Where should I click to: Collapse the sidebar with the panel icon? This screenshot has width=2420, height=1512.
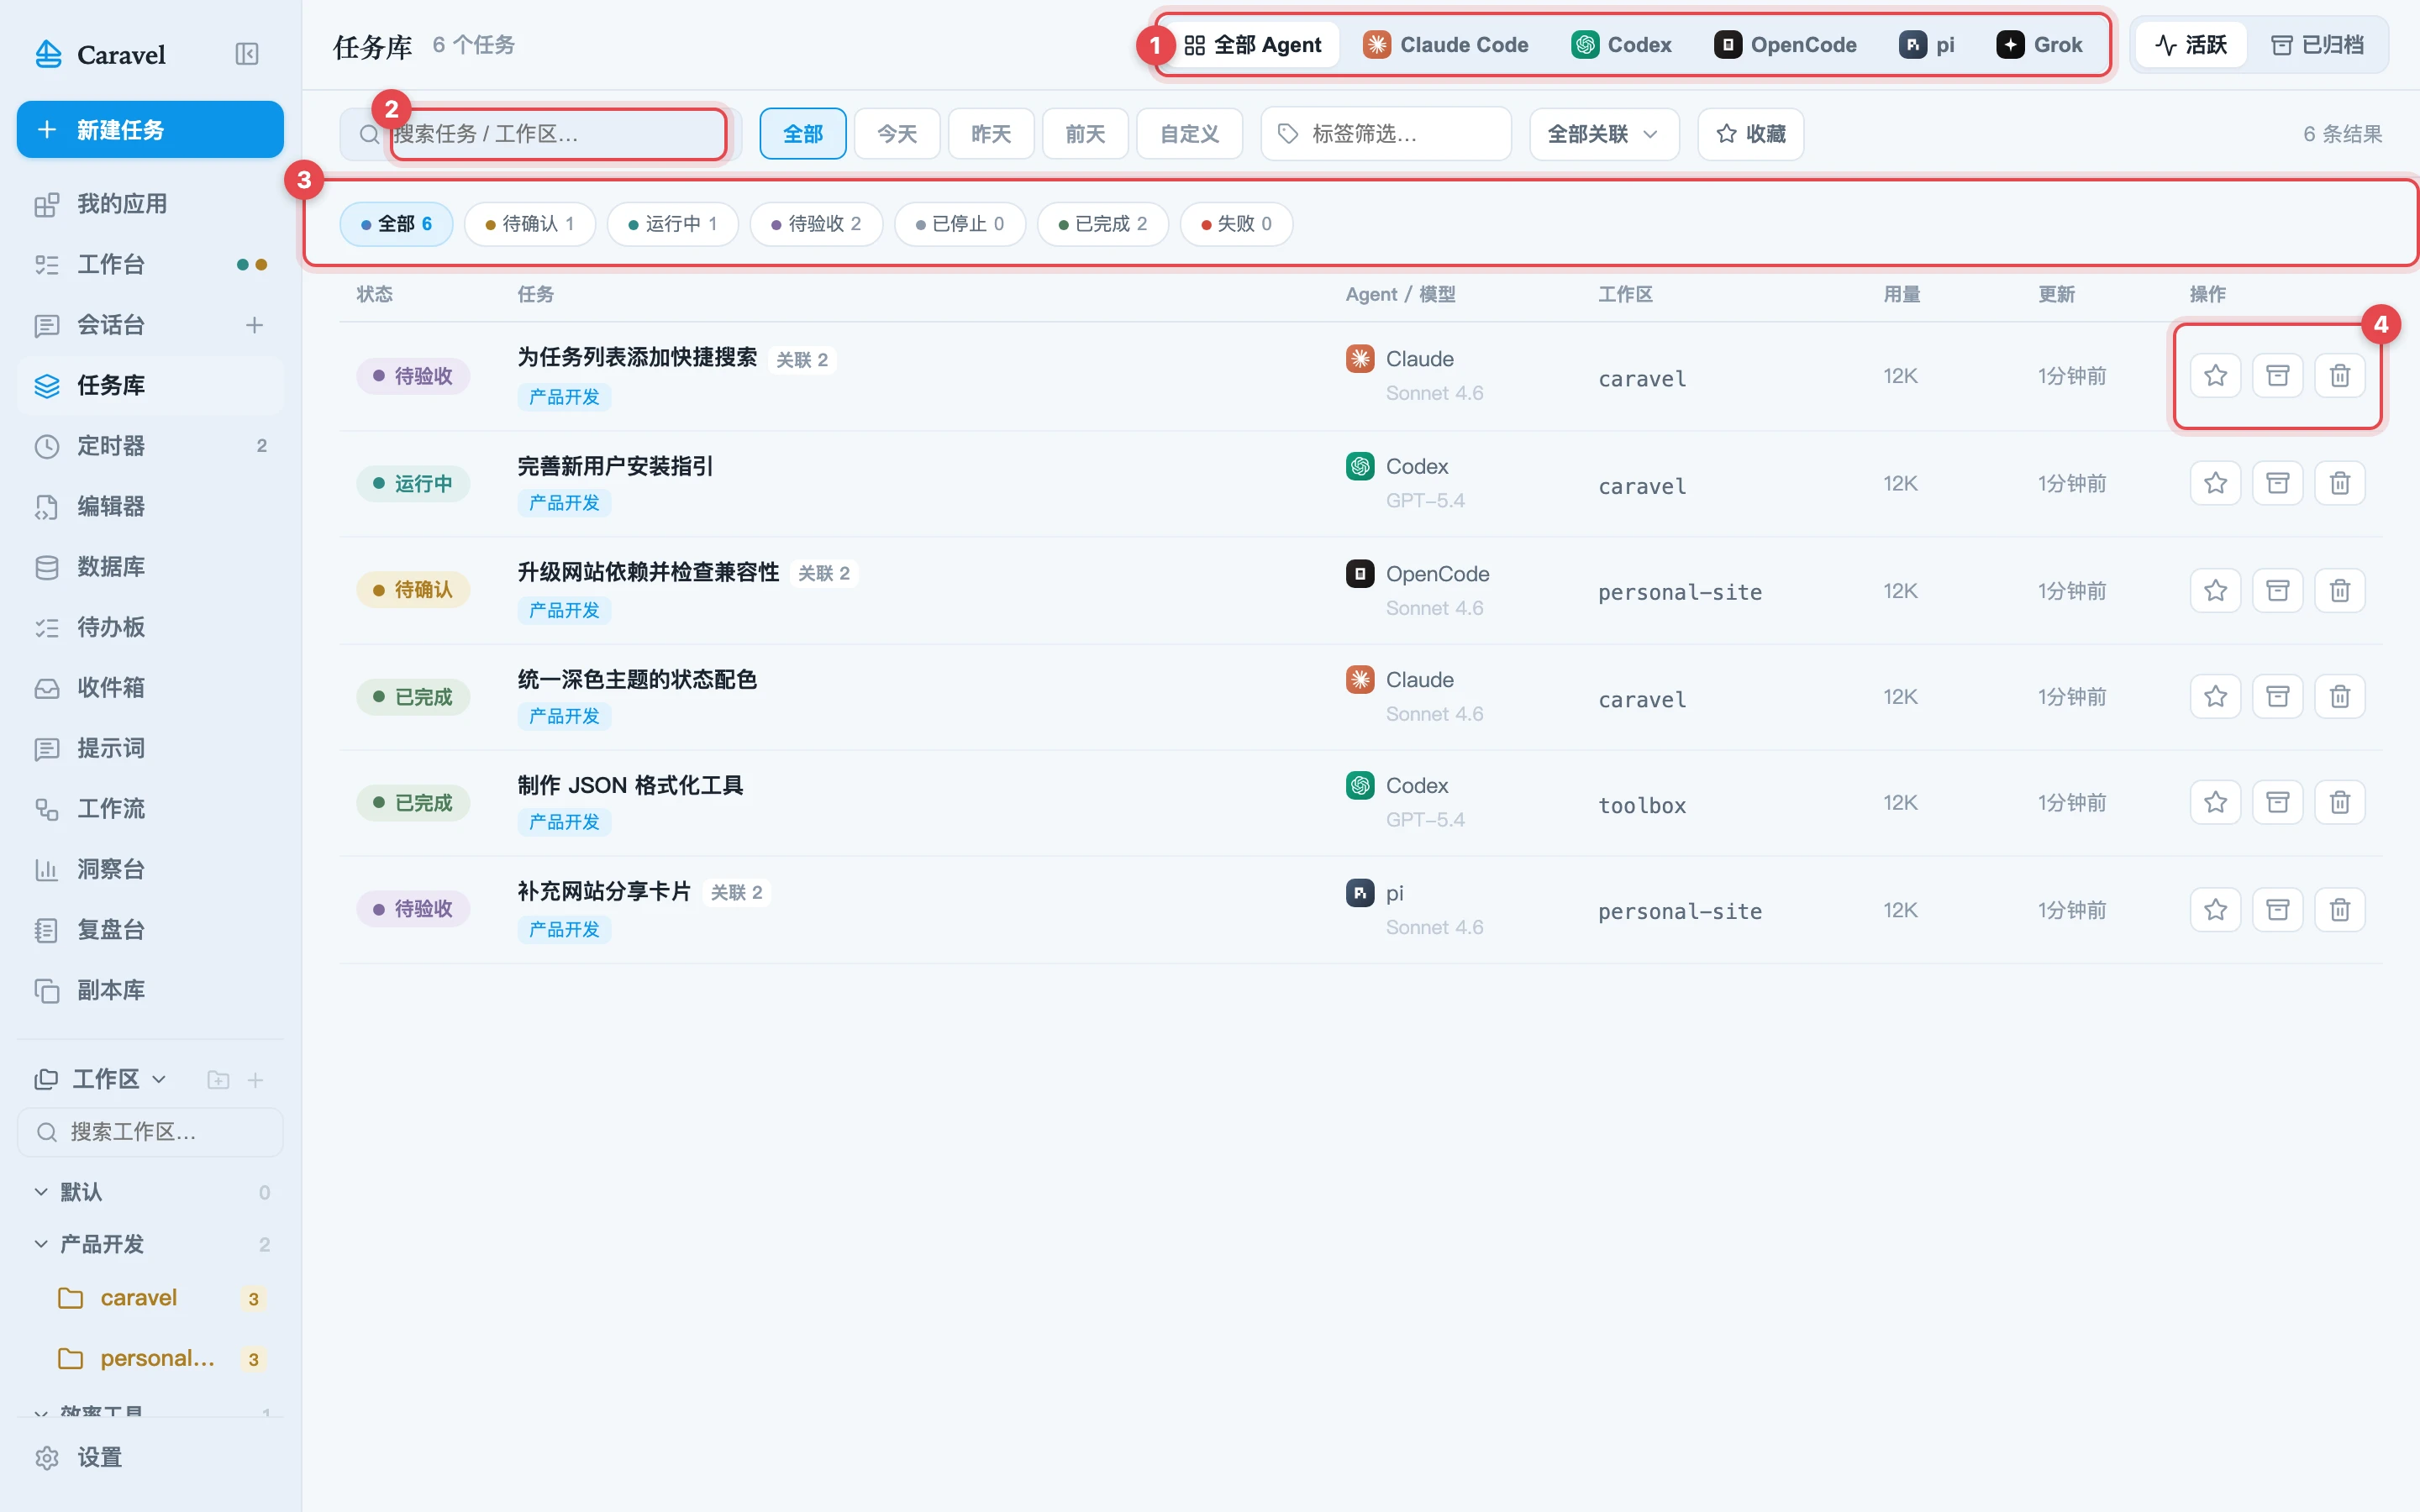click(x=247, y=54)
